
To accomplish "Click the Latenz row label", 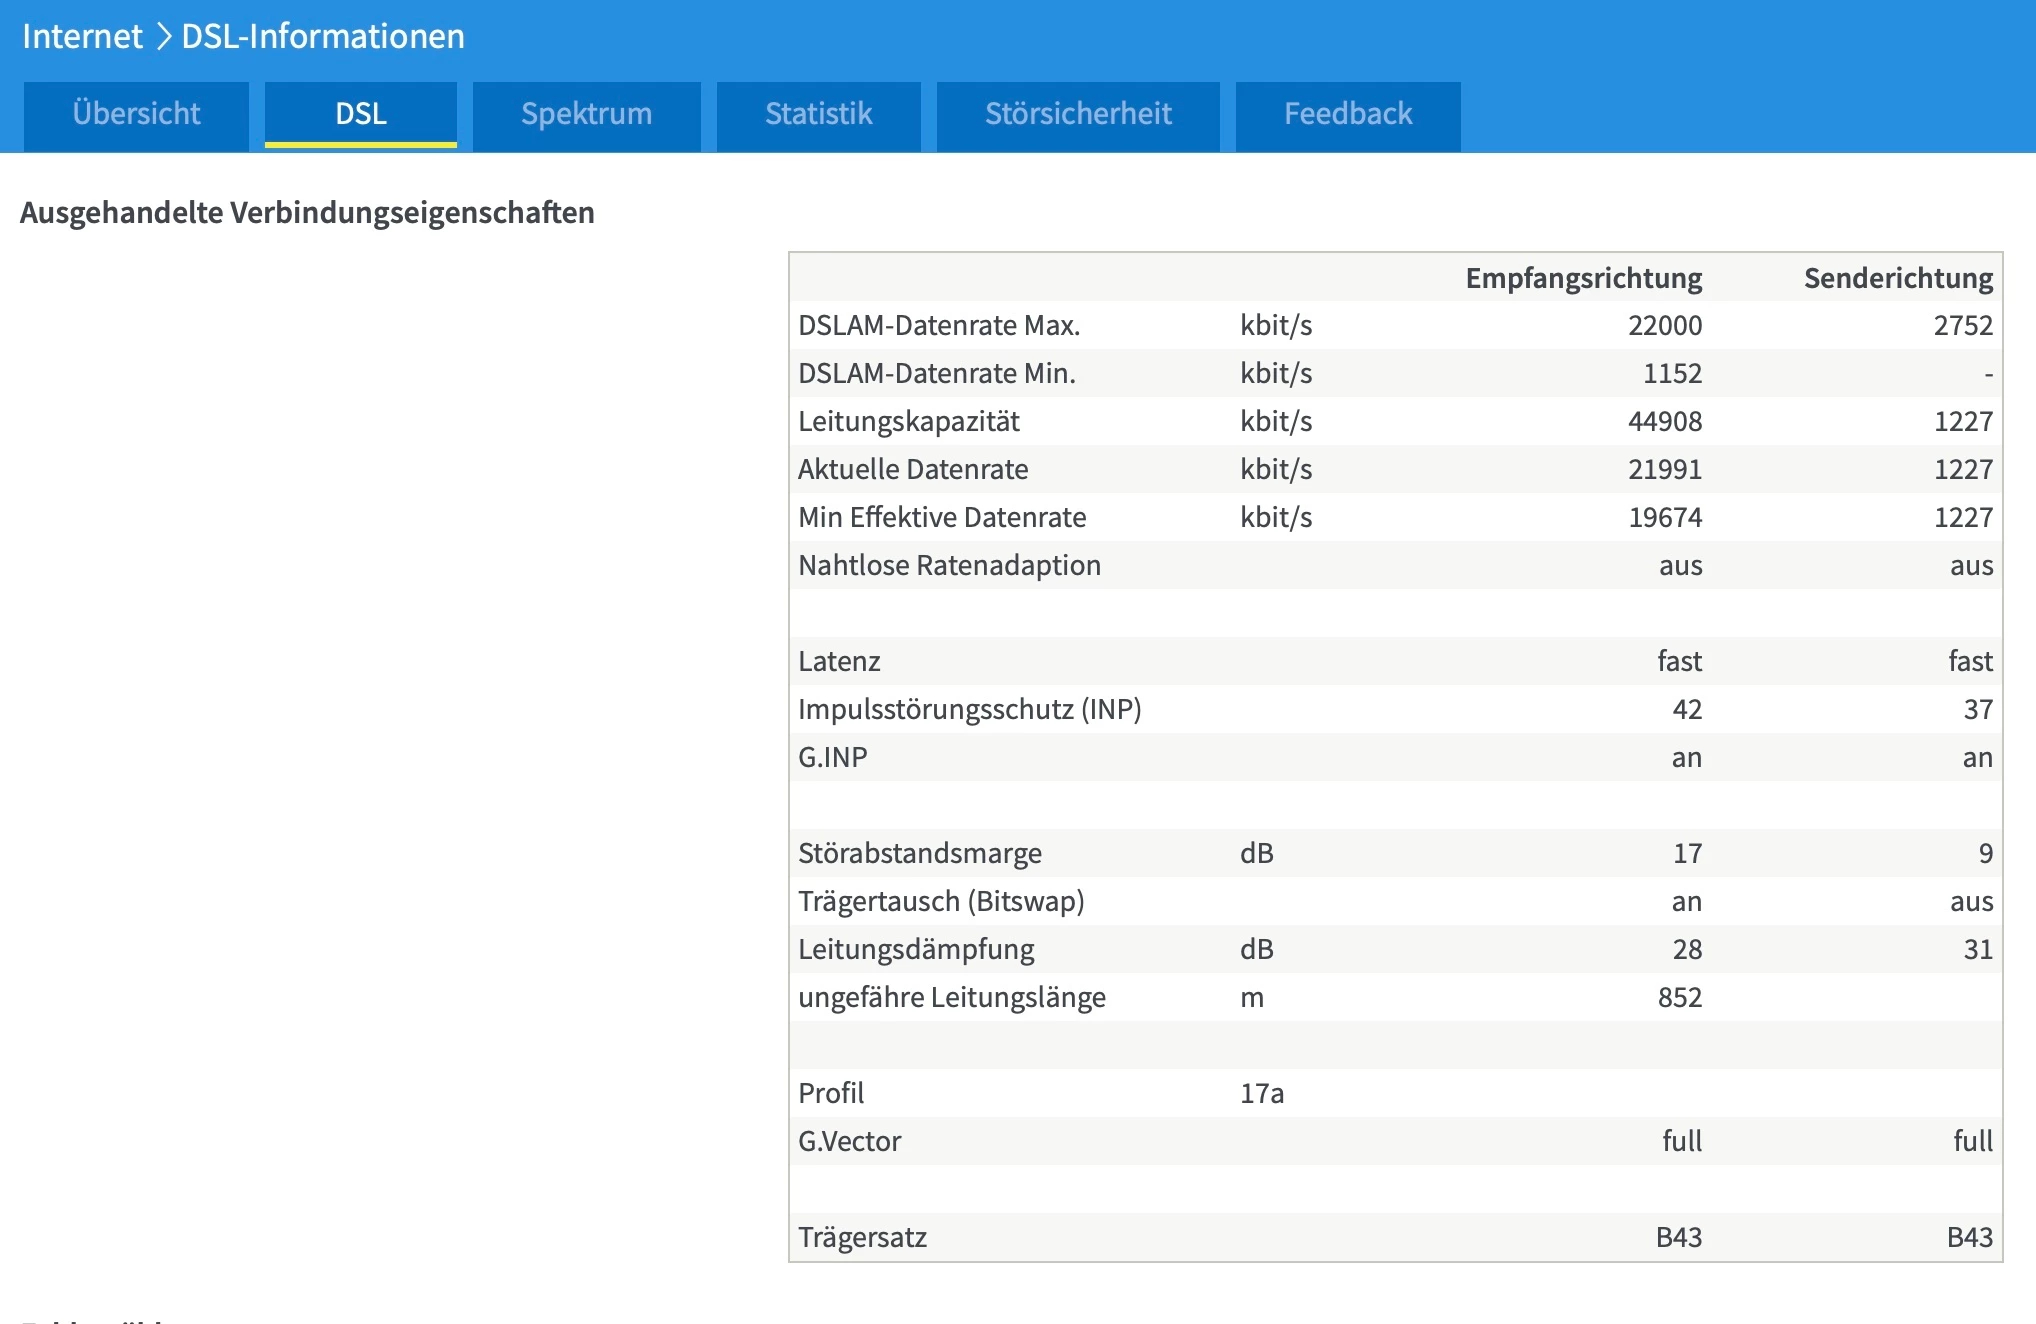I will 839,662.
